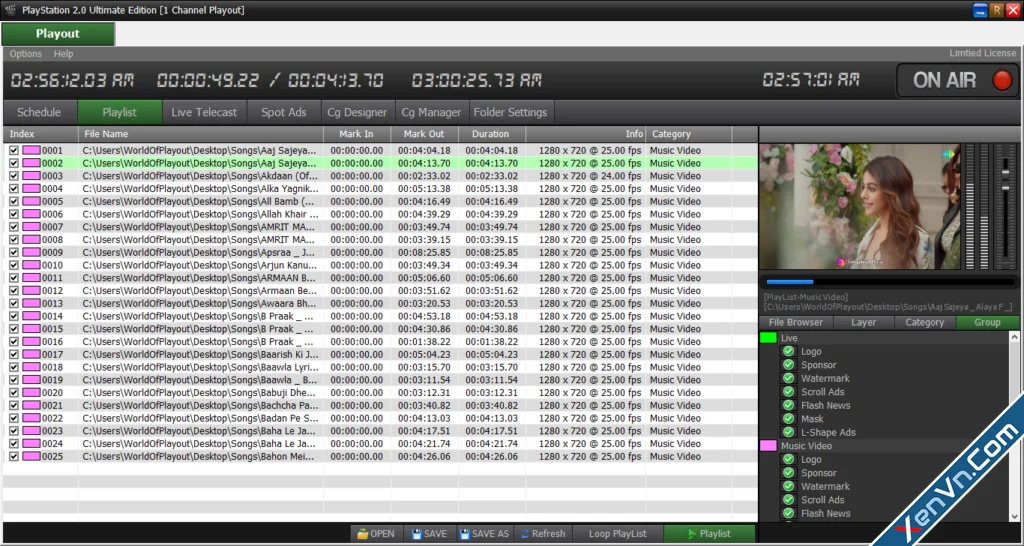
Task: Click the pink category icon of row 0015
Action: click(x=31, y=329)
